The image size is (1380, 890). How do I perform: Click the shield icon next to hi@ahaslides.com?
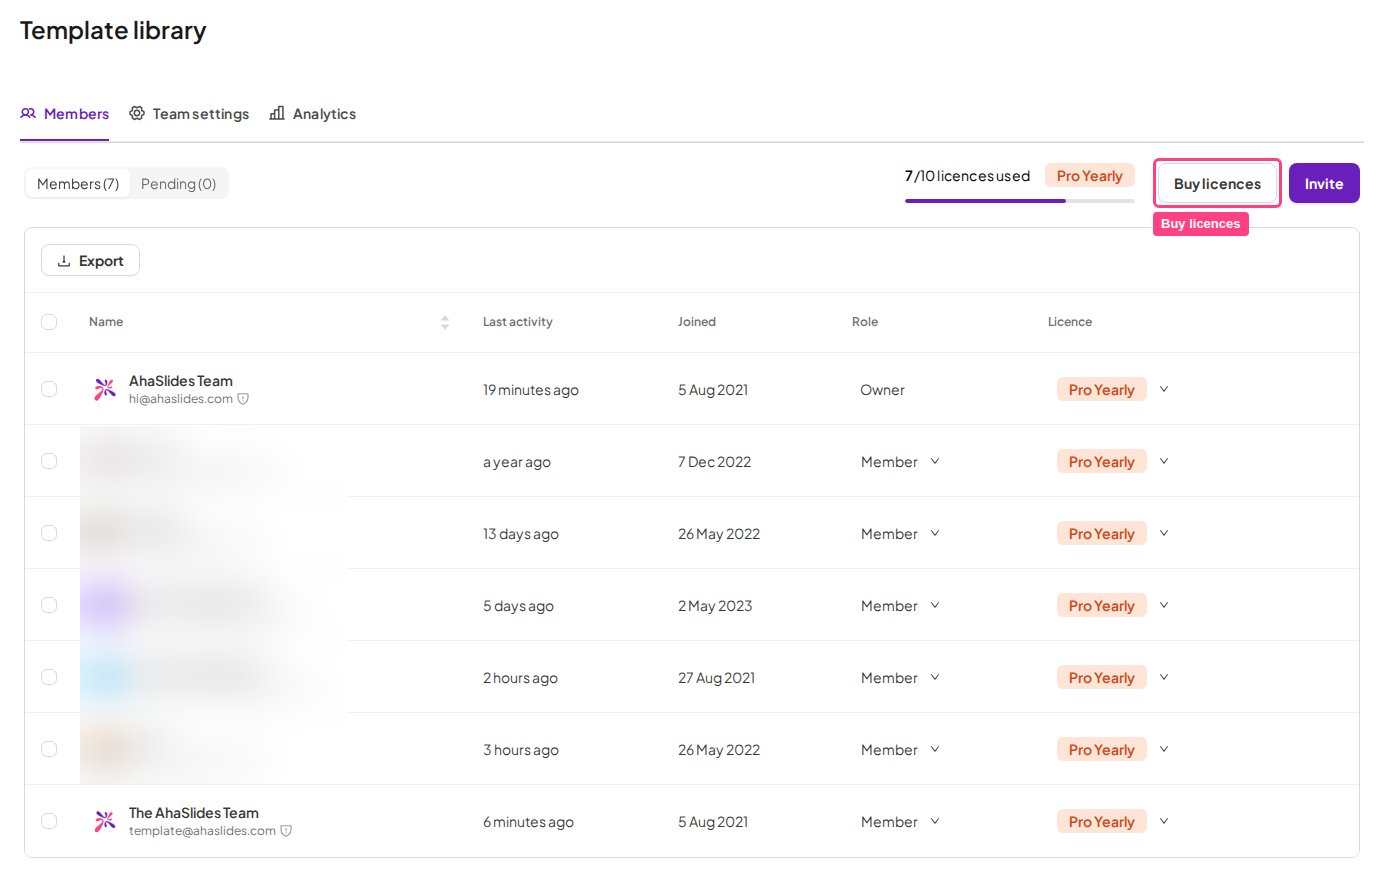(243, 399)
